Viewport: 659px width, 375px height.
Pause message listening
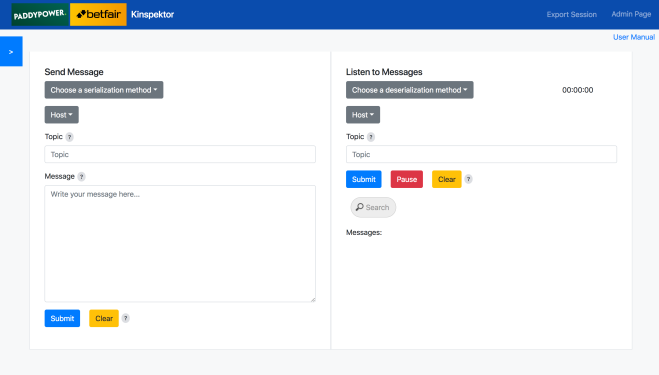tap(406, 179)
